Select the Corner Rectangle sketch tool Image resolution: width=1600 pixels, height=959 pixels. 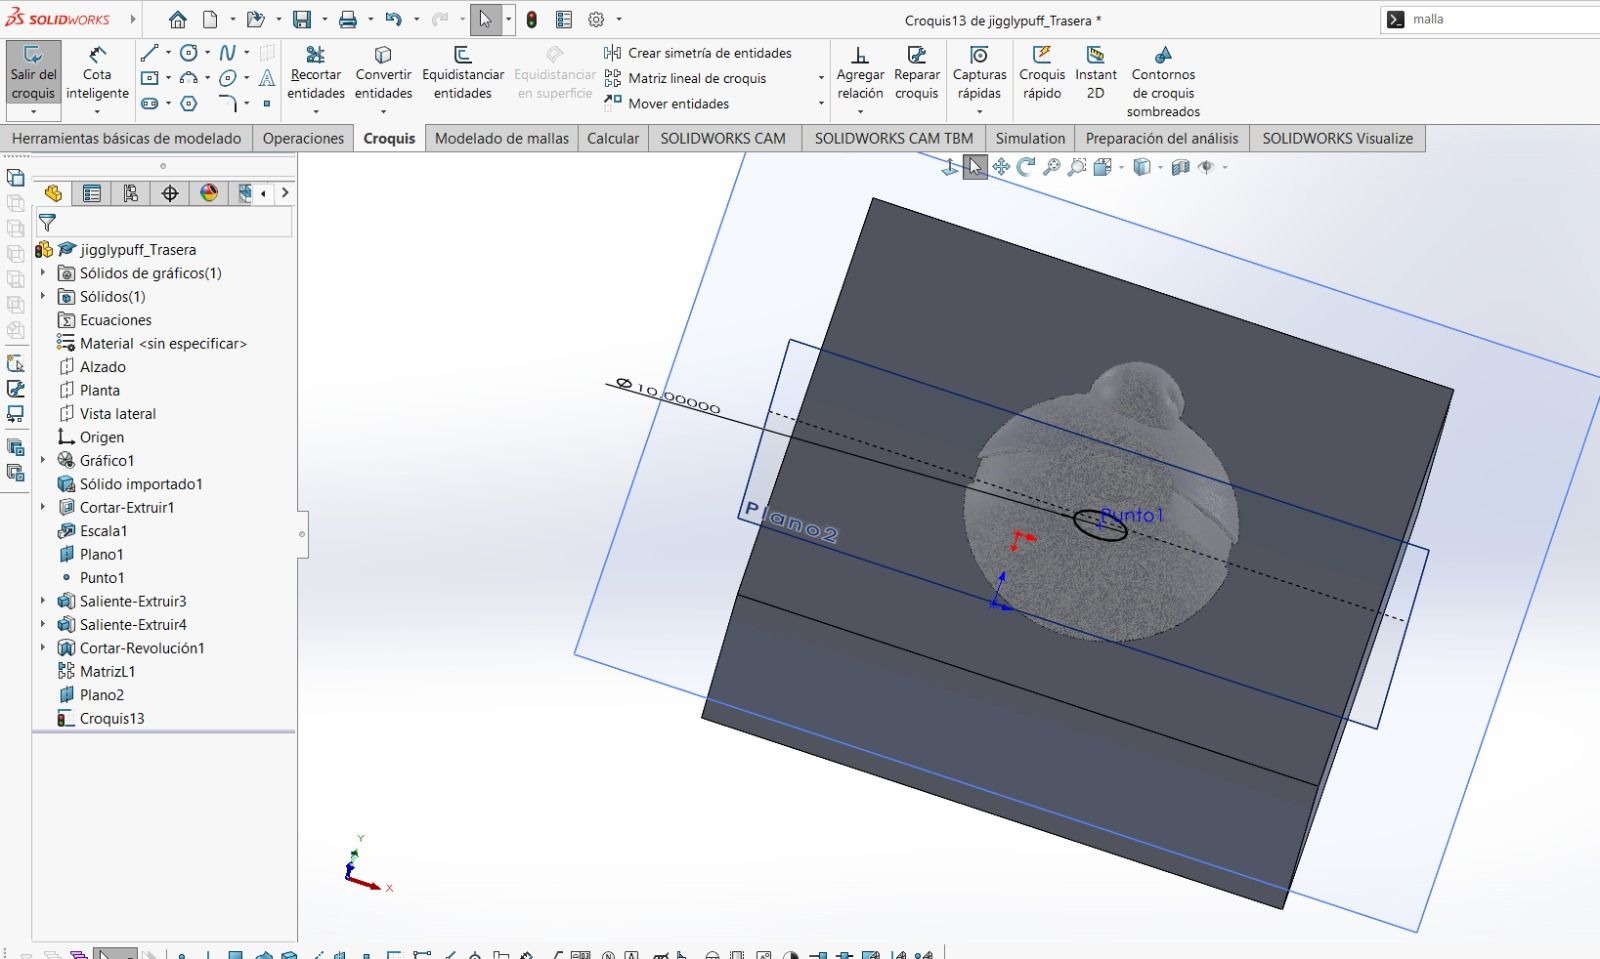(x=149, y=78)
